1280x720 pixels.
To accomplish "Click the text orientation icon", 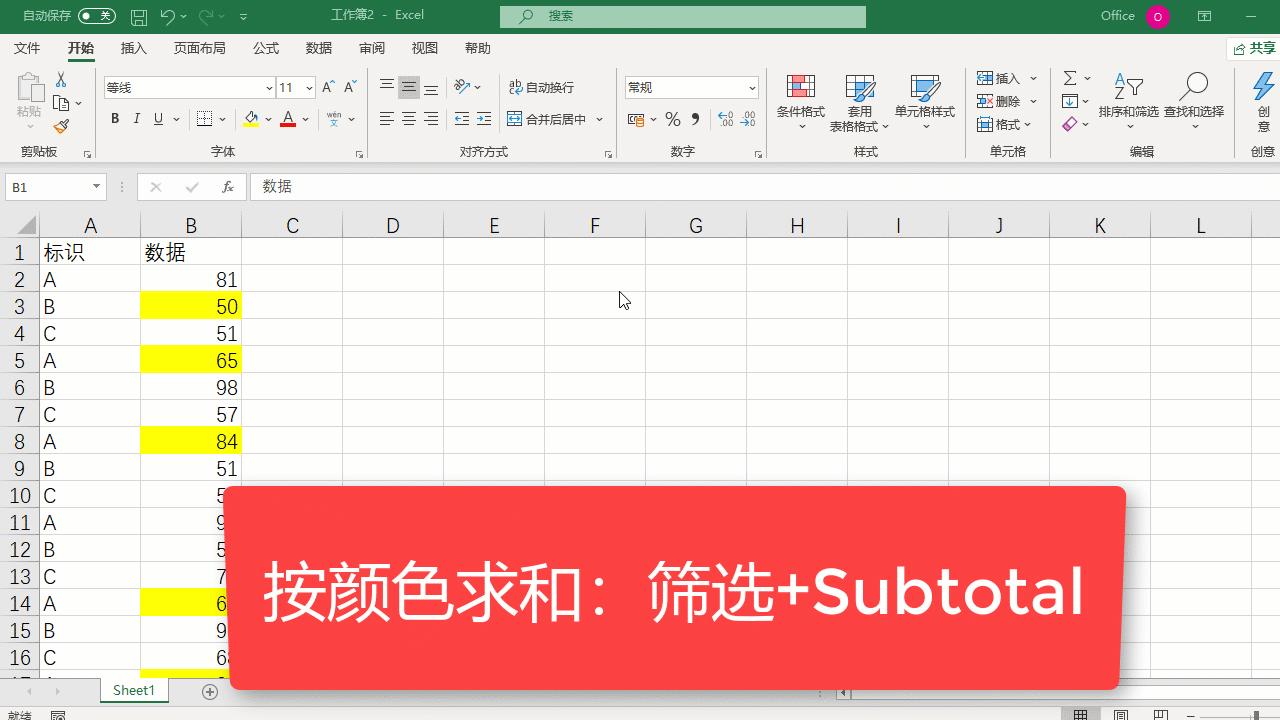I will [461, 87].
